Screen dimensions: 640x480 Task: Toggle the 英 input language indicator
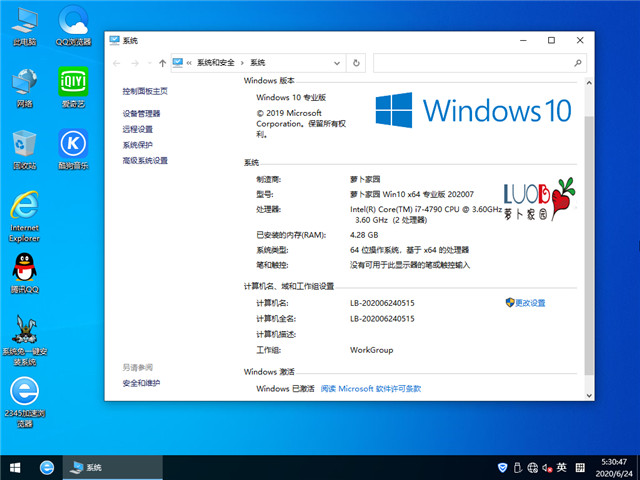[x=562, y=467]
